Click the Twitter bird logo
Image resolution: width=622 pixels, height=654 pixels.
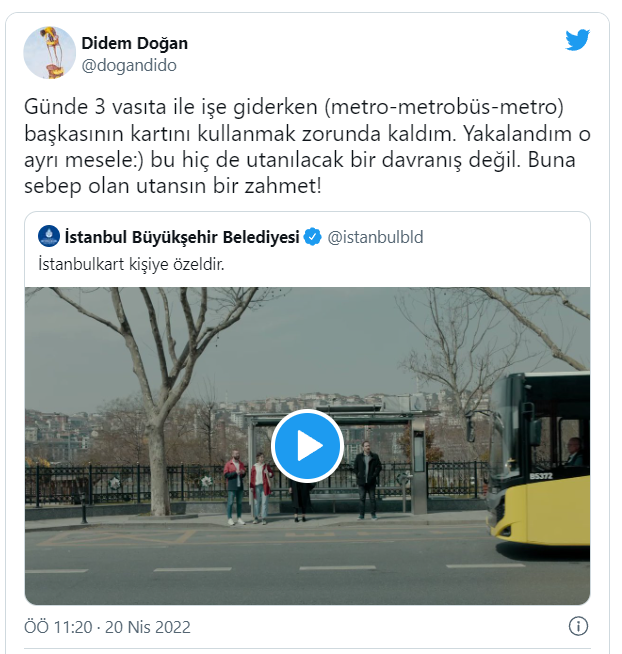(577, 40)
